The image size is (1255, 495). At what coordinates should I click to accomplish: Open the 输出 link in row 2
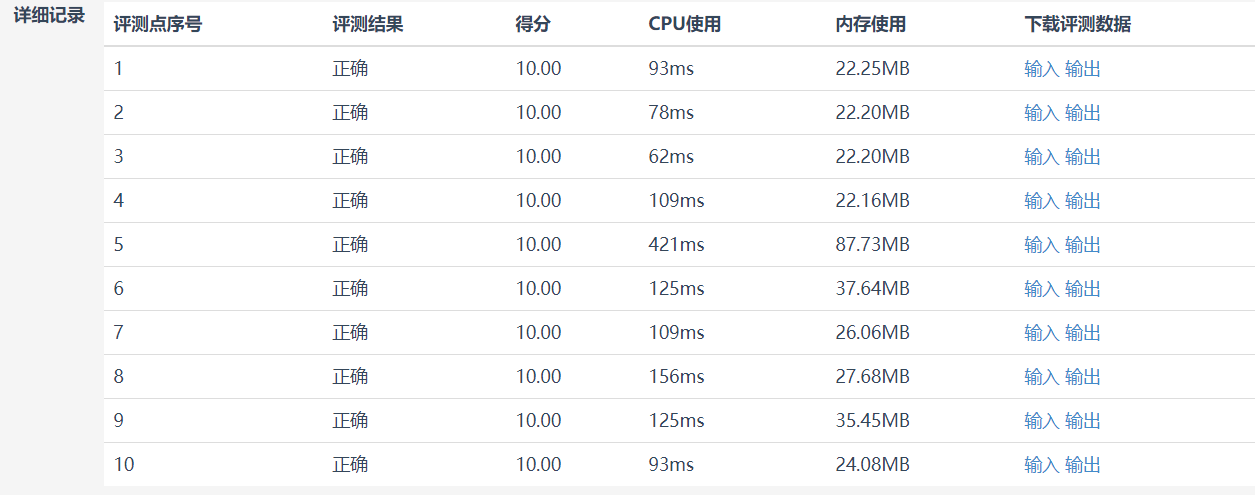[x=1083, y=113]
